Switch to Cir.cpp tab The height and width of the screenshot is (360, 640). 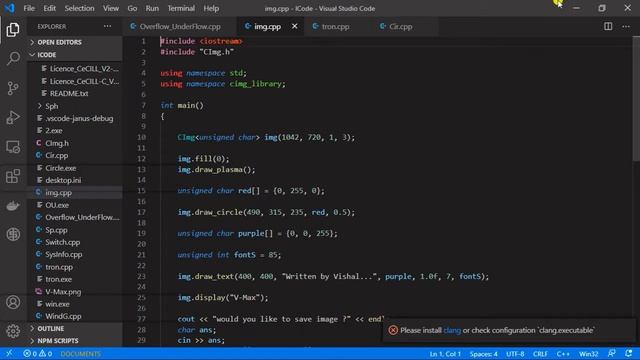(x=400, y=27)
